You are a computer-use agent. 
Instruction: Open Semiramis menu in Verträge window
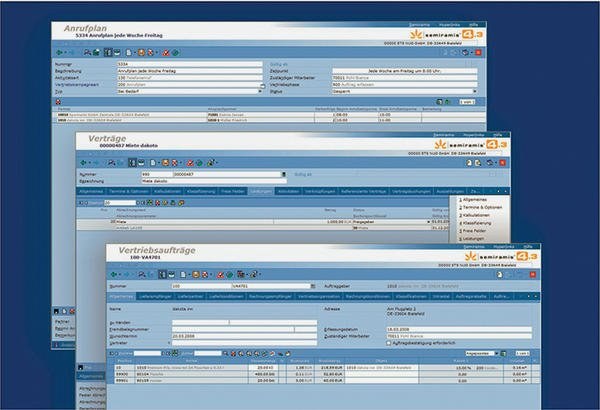[x=443, y=135]
